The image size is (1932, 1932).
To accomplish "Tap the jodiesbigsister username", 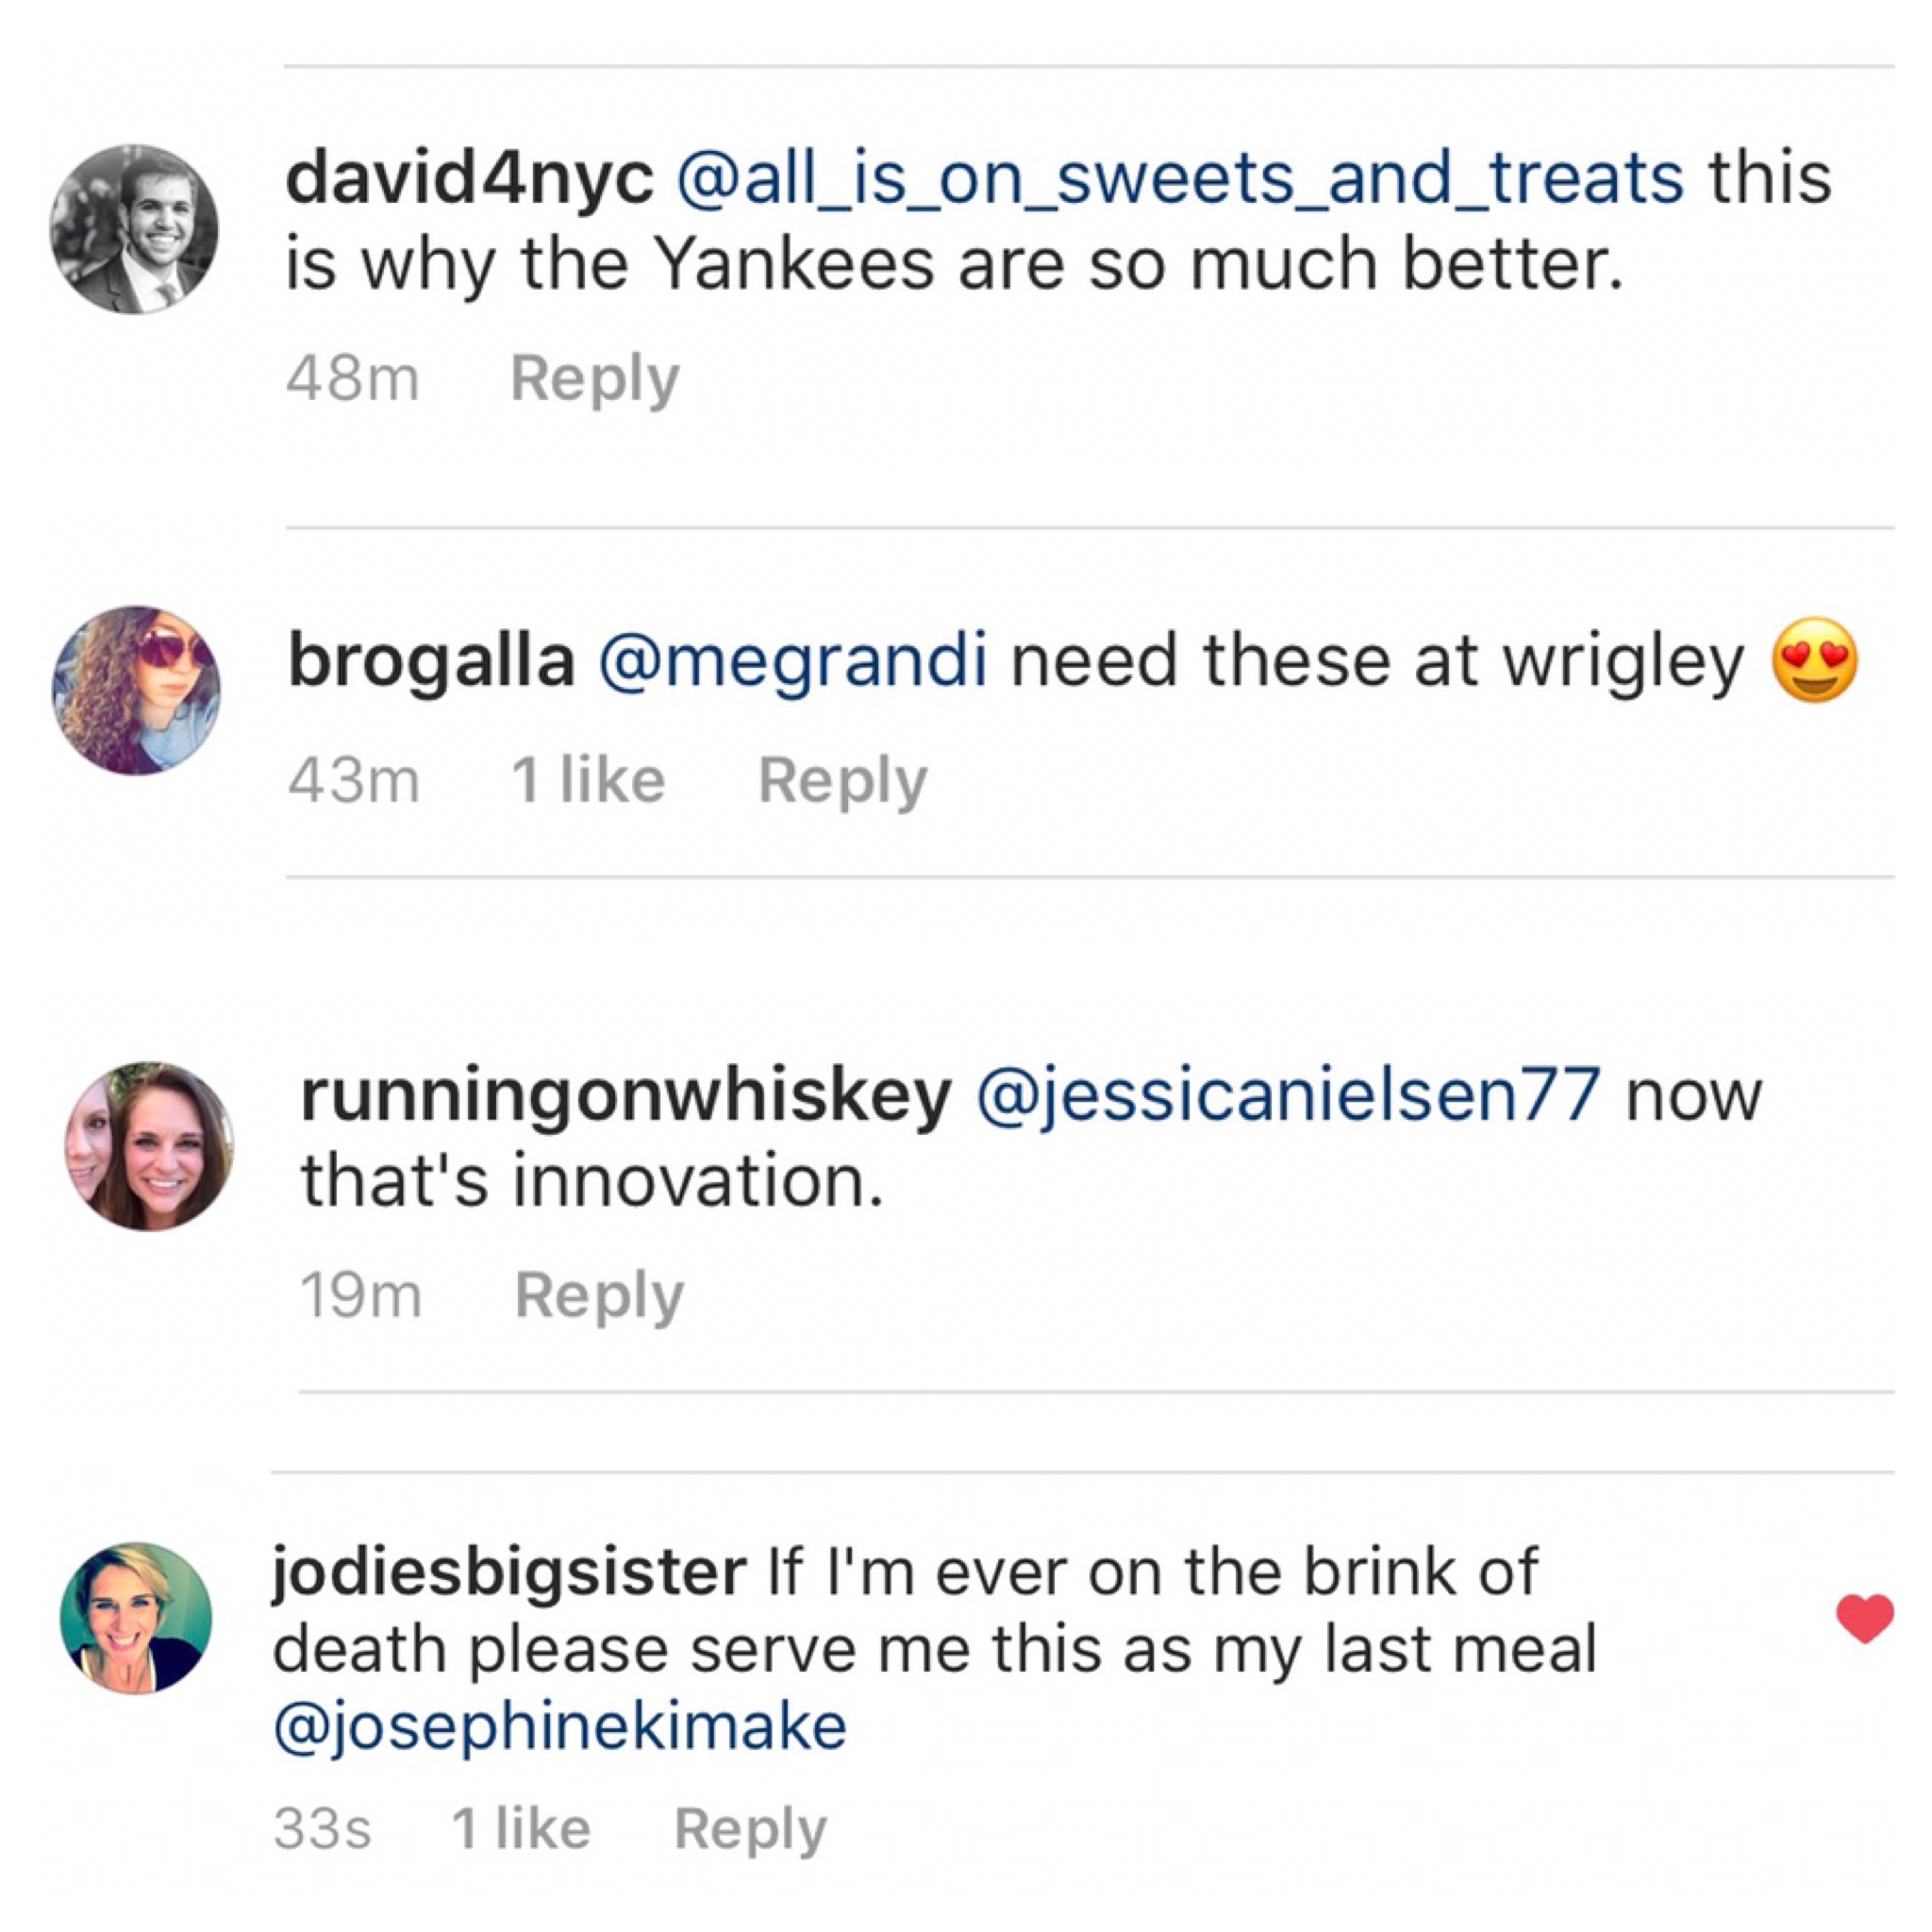I will point(508,1573).
